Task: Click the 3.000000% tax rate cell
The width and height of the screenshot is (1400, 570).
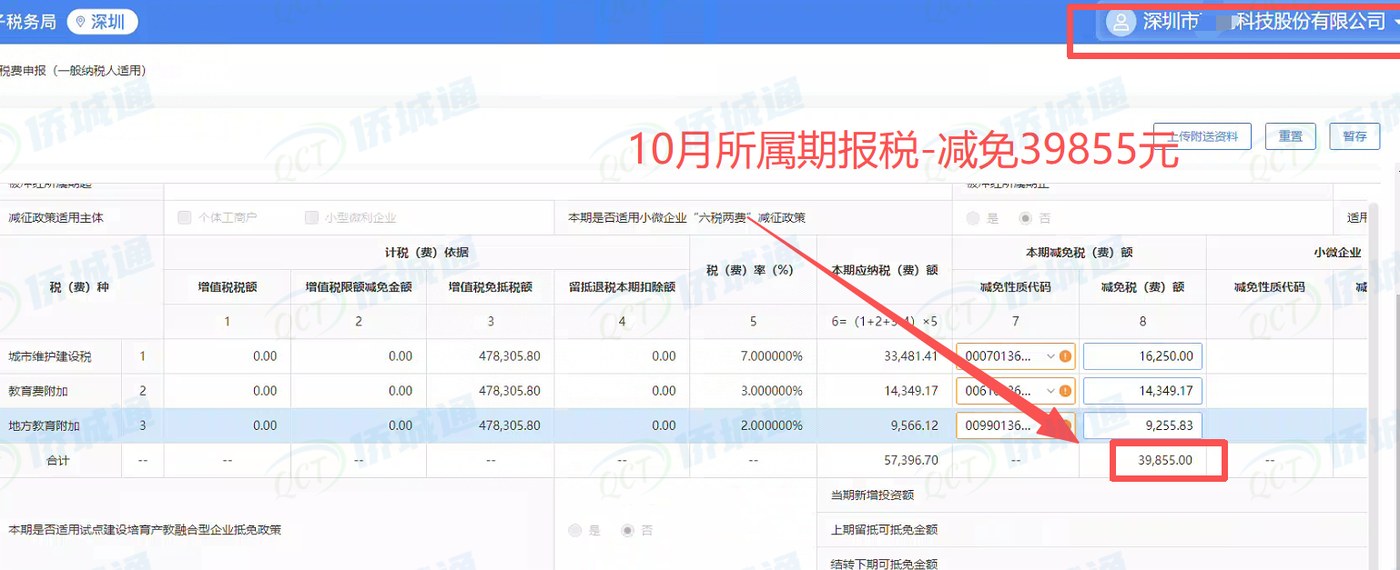Action: [x=753, y=391]
